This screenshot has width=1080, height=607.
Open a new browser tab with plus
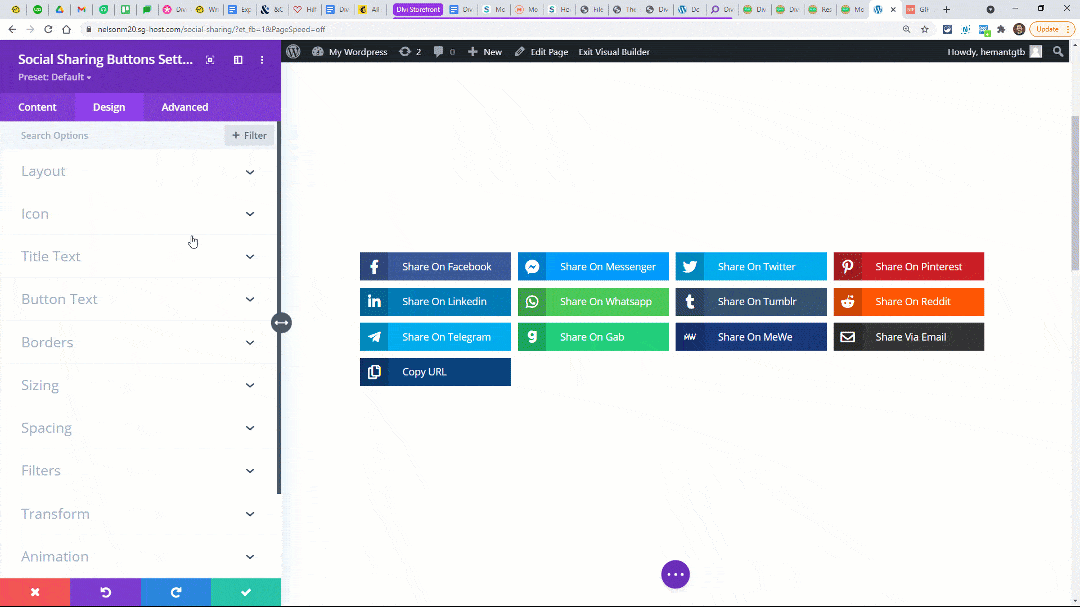(x=946, y=10)
